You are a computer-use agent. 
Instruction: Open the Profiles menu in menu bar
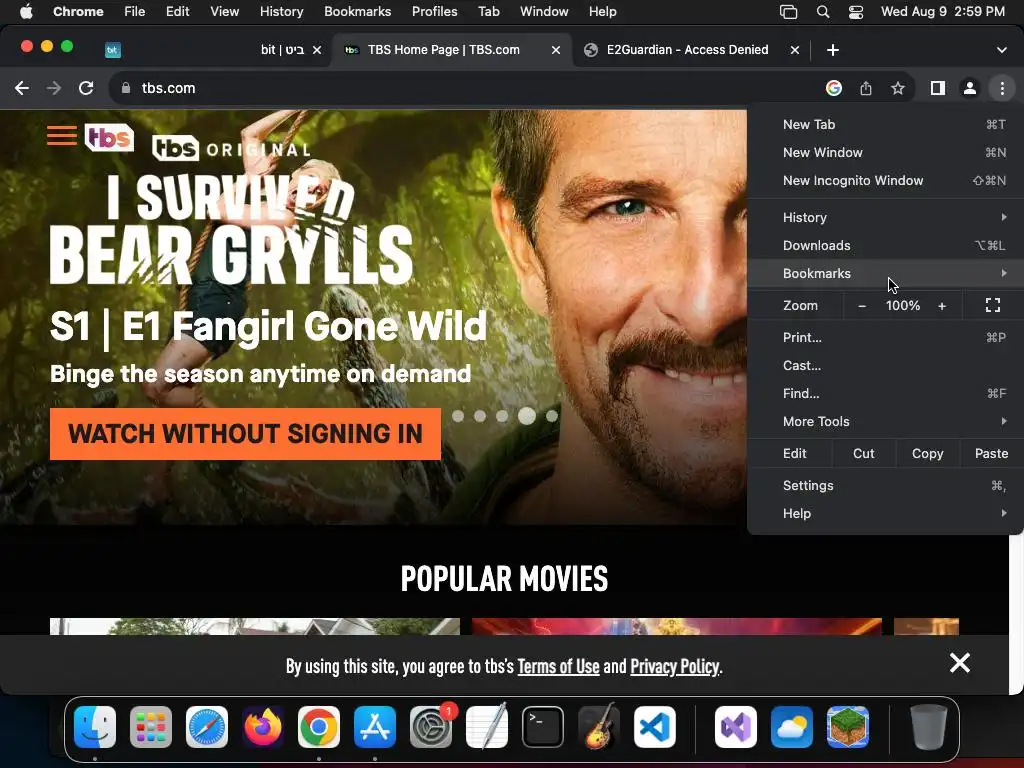[x=434, y=12]
